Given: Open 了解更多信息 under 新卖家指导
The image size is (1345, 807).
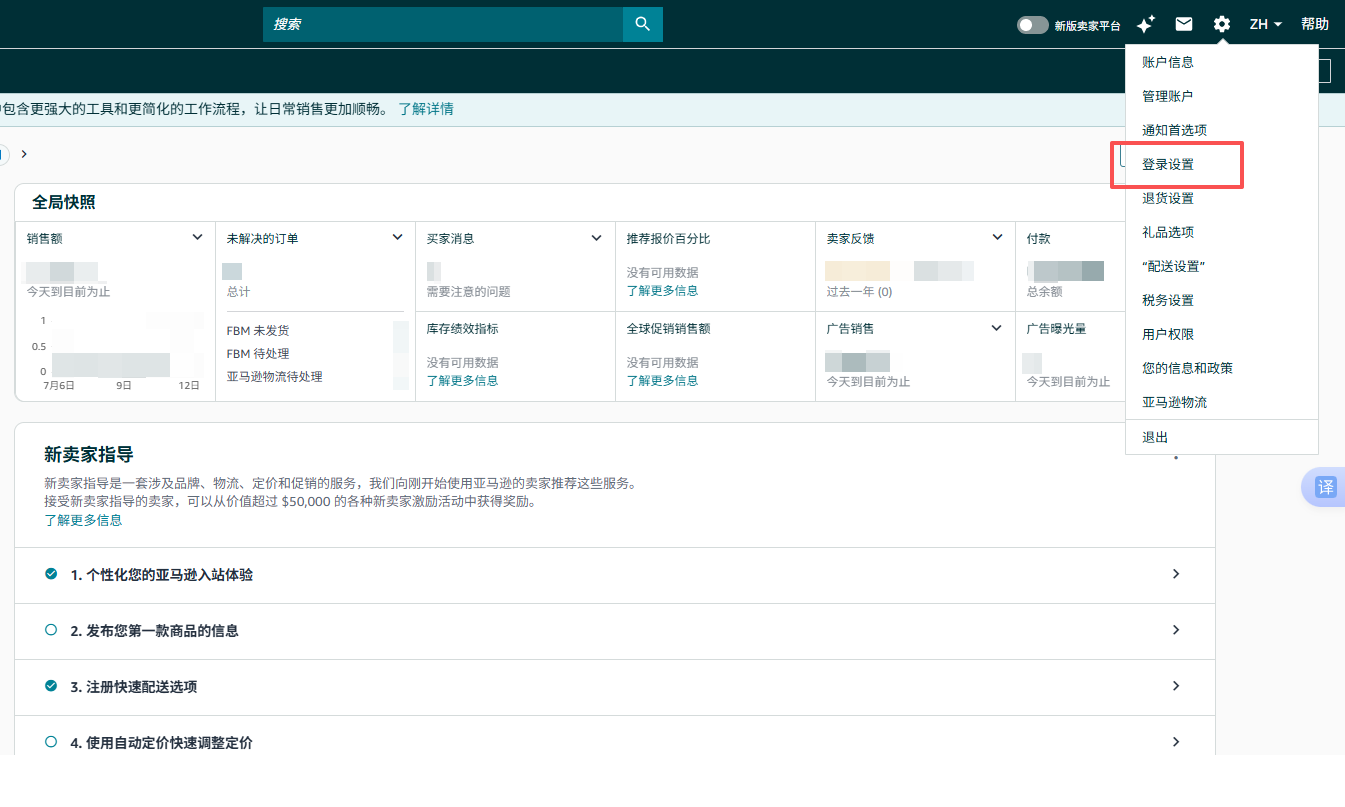Looking at the screenshot, I should point(83,520).
